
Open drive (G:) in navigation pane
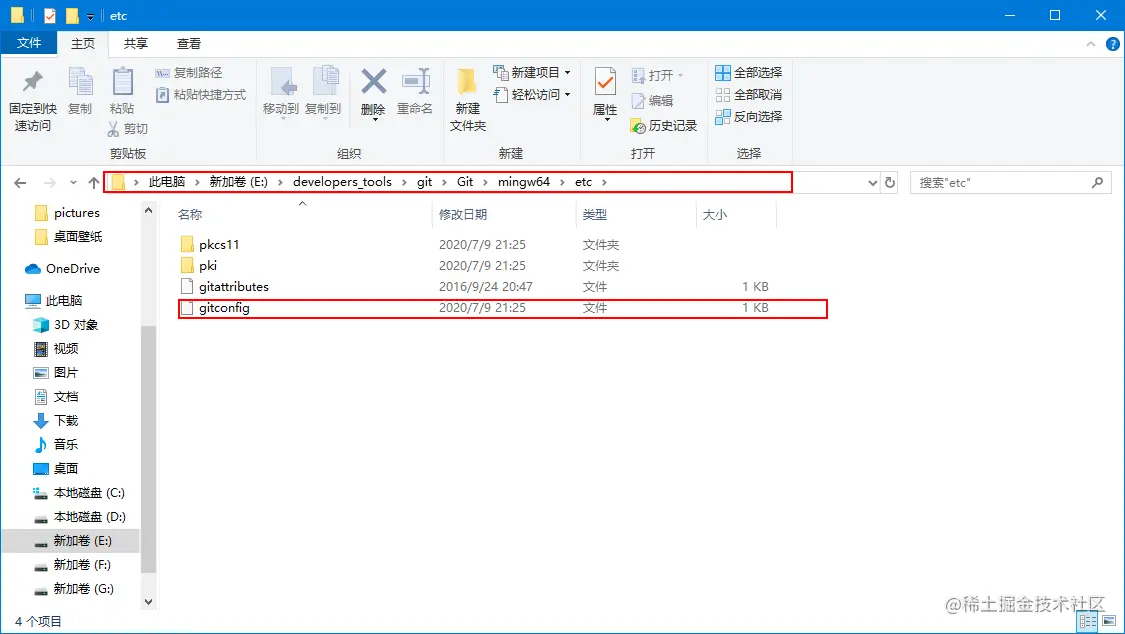pyautogui.click(x=83, y=589)
